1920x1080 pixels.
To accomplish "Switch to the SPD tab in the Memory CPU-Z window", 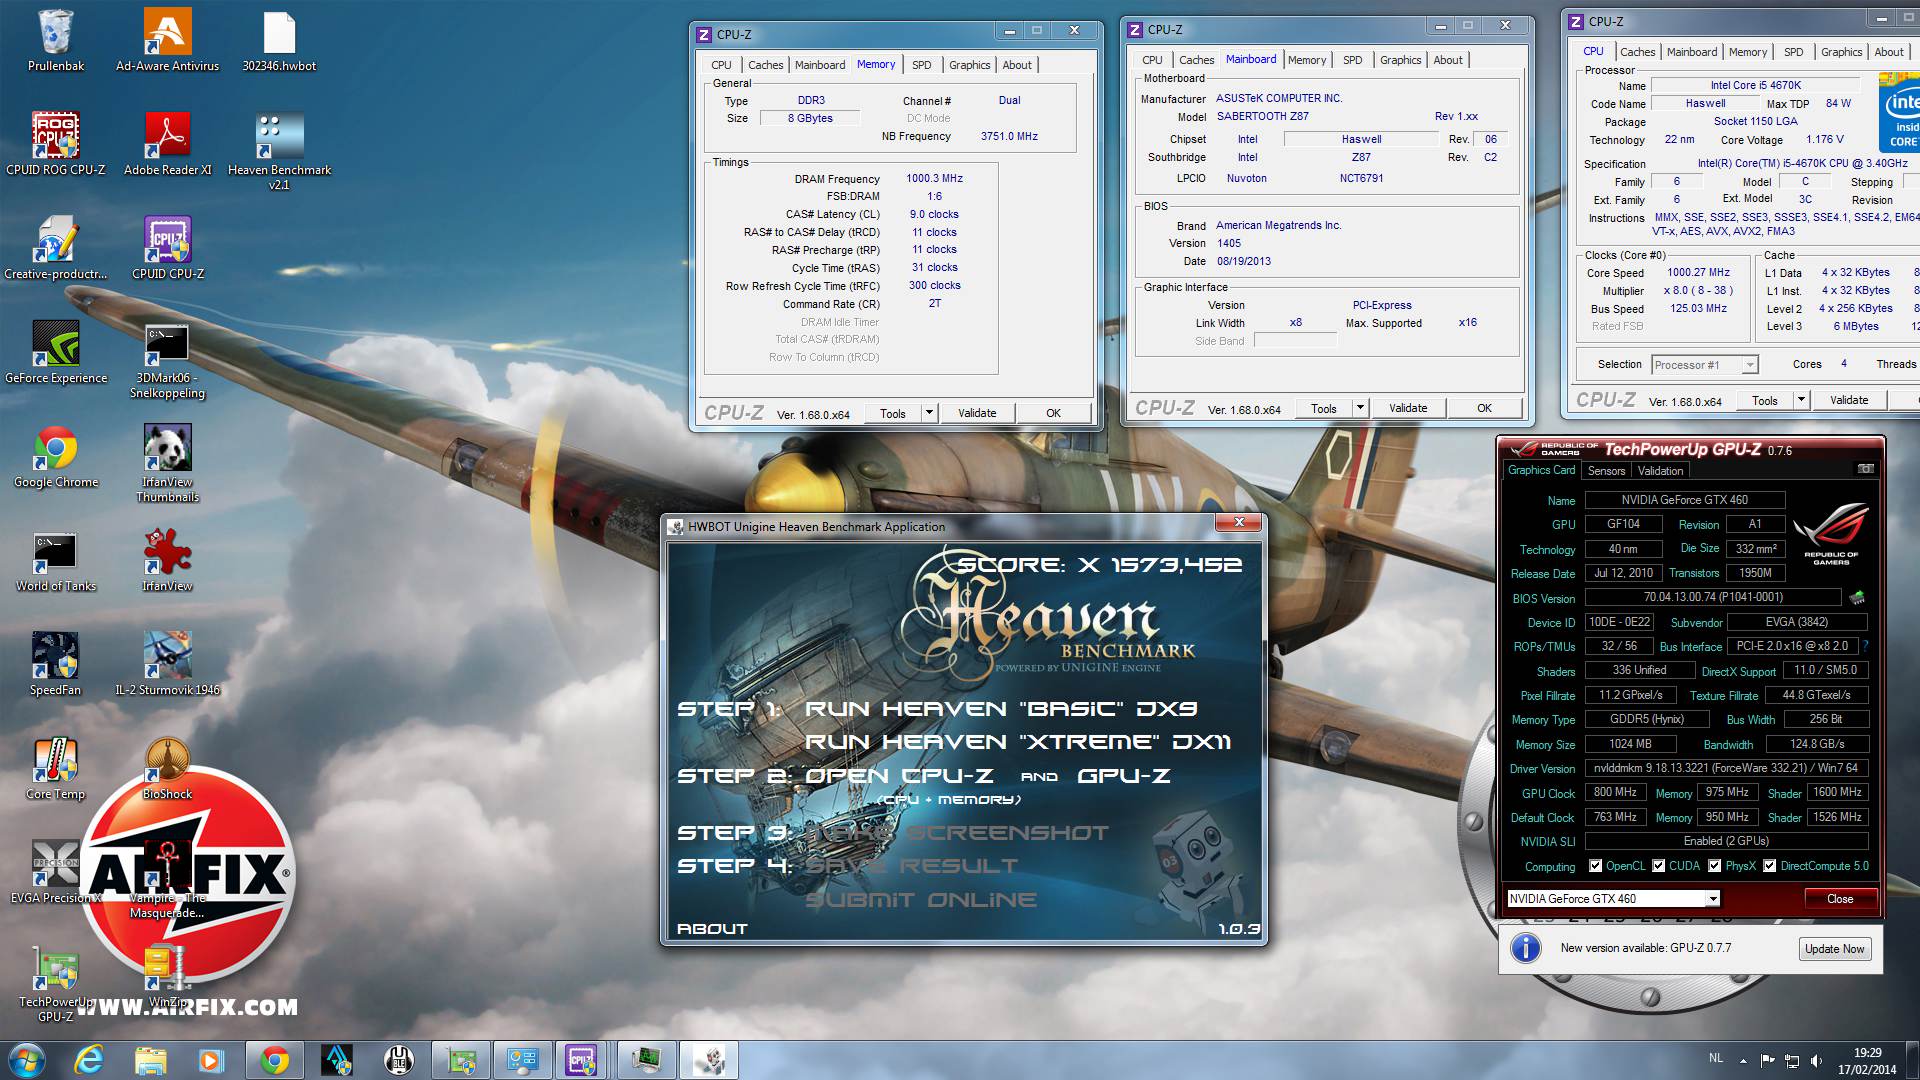I will tap(922, 65).
